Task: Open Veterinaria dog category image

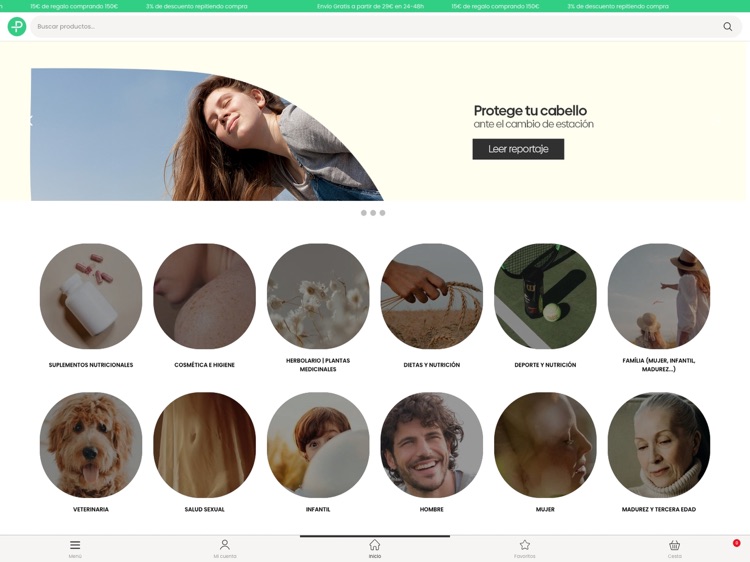Action: [91, 445]
